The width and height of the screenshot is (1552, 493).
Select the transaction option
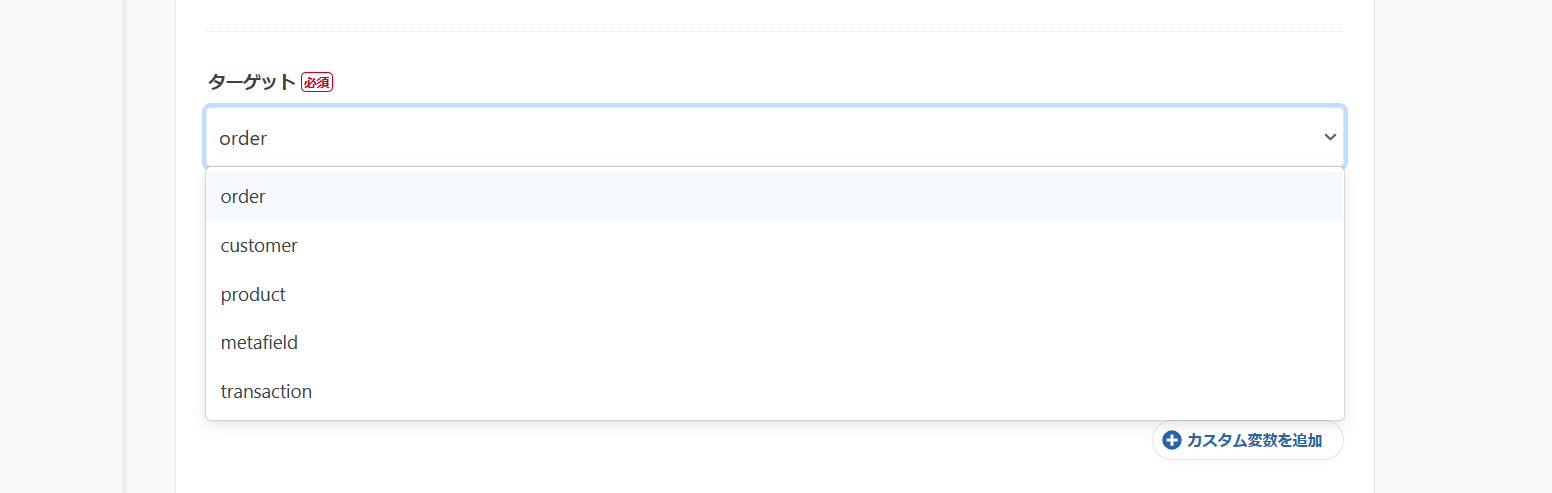click(775, 392)
